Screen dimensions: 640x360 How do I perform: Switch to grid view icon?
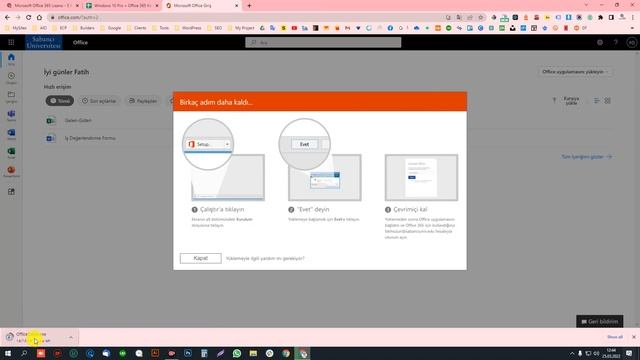(x=607, y=100)
